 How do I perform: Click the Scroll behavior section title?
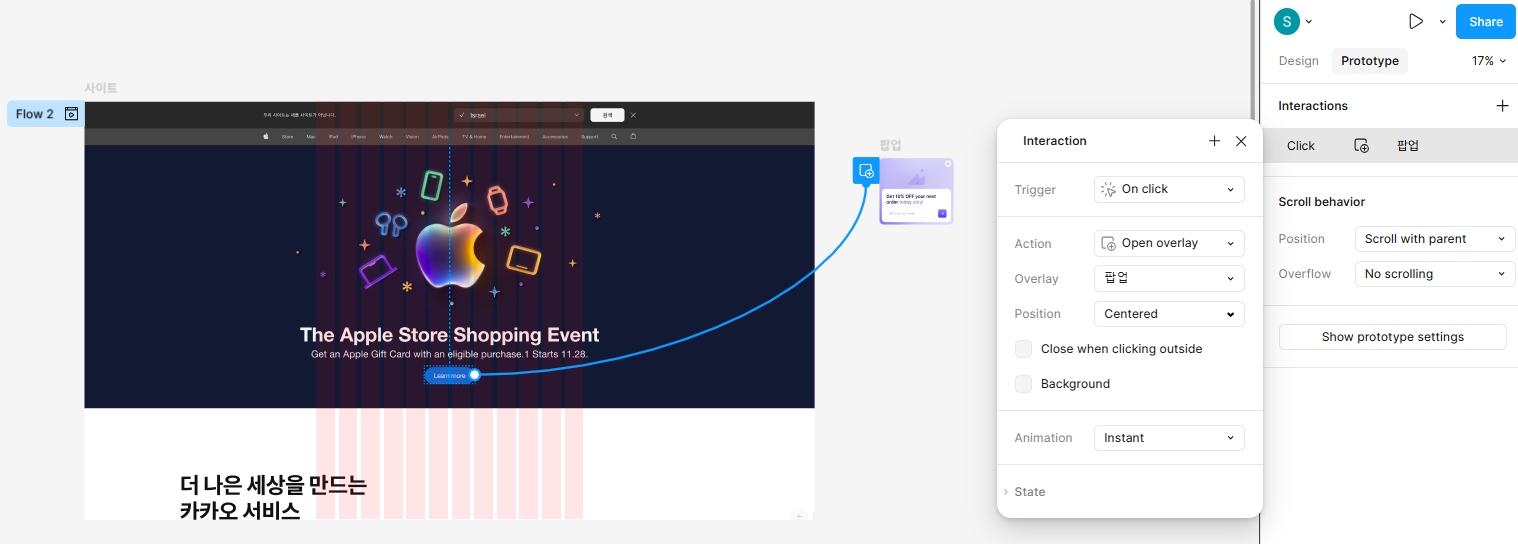click(x=1321, y=202)
